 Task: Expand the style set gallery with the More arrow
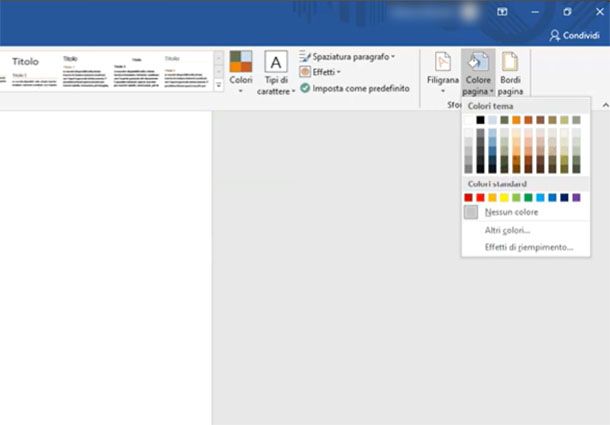219,85
